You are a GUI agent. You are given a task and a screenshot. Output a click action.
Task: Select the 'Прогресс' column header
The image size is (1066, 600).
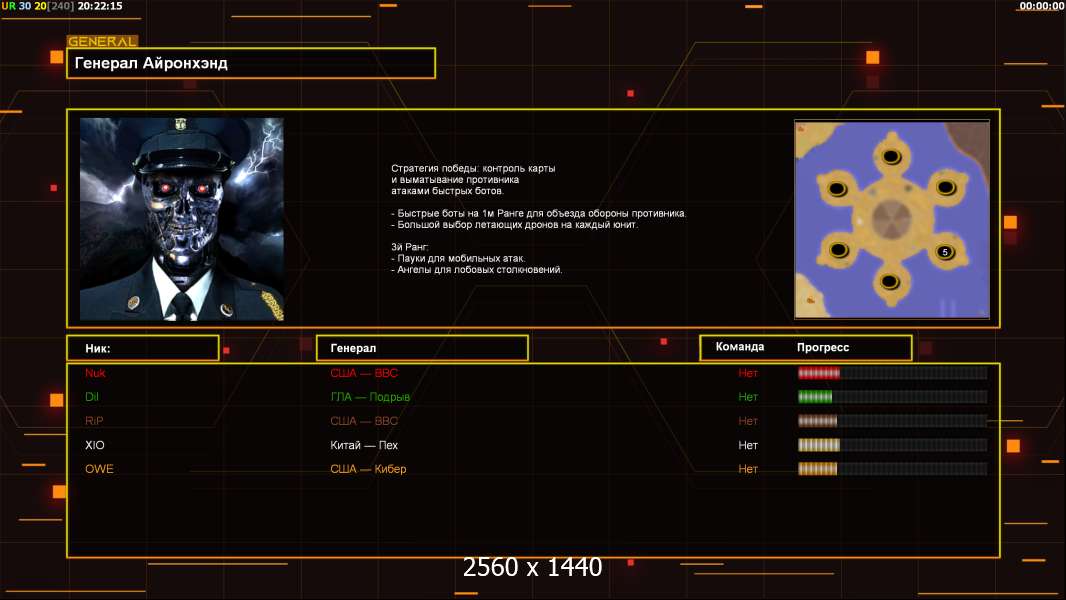point(823,347)
